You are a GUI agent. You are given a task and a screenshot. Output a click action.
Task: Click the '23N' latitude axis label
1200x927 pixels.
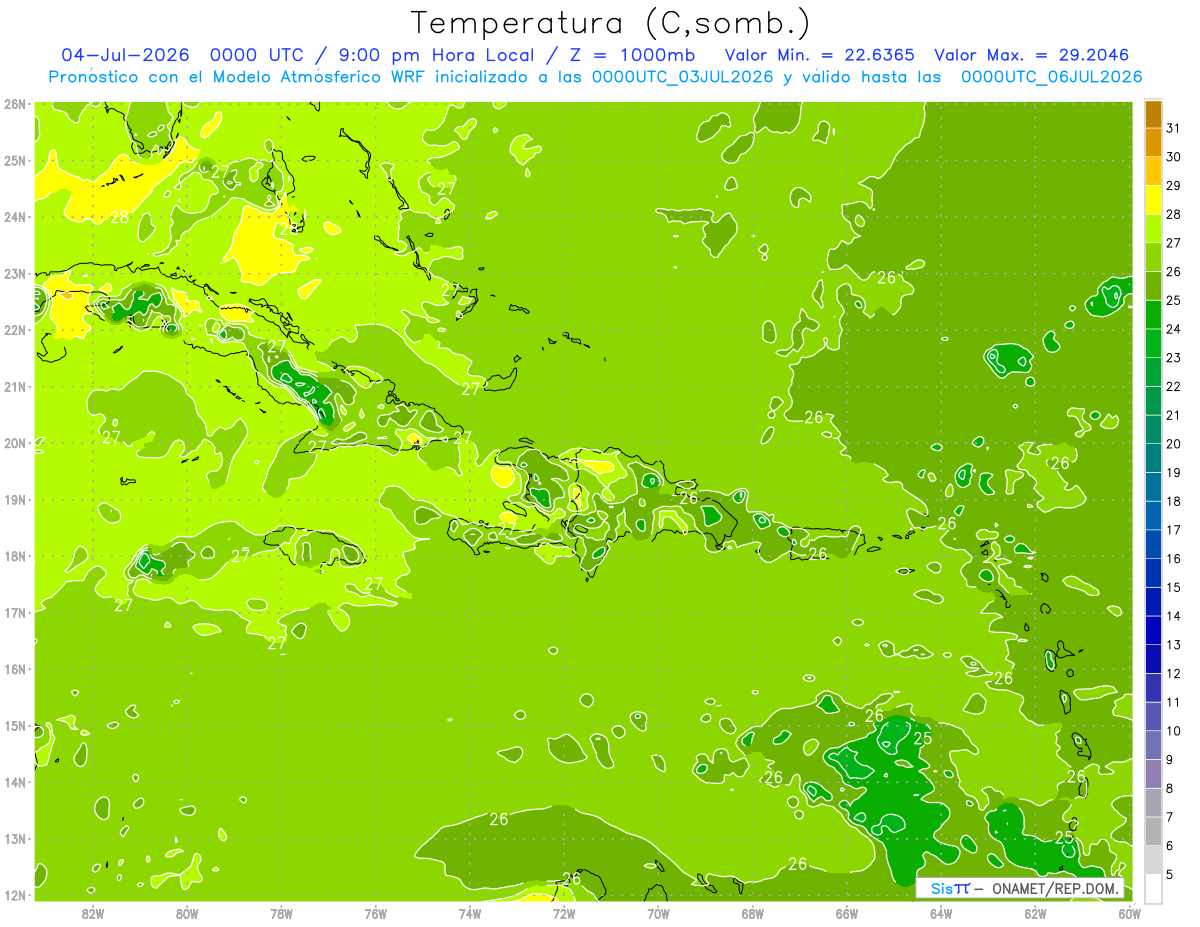click(14, 274)
